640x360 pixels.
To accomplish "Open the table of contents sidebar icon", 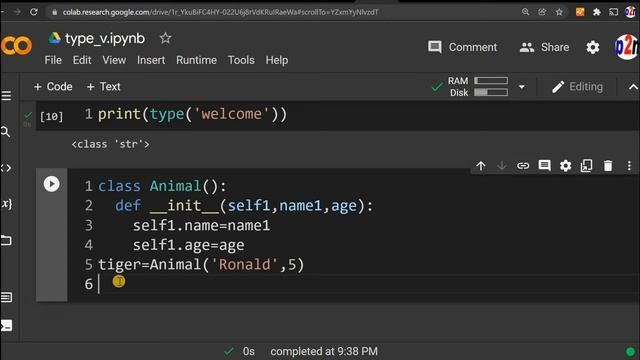I will click(x=6, y=96).
